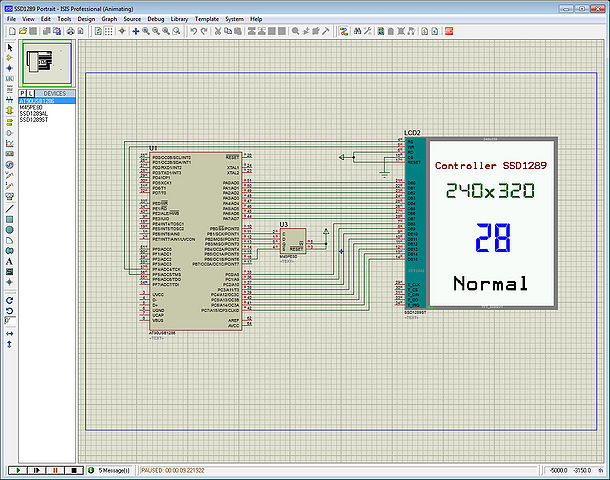Select the Junction Dot Mode tool

tap(10, 68)
